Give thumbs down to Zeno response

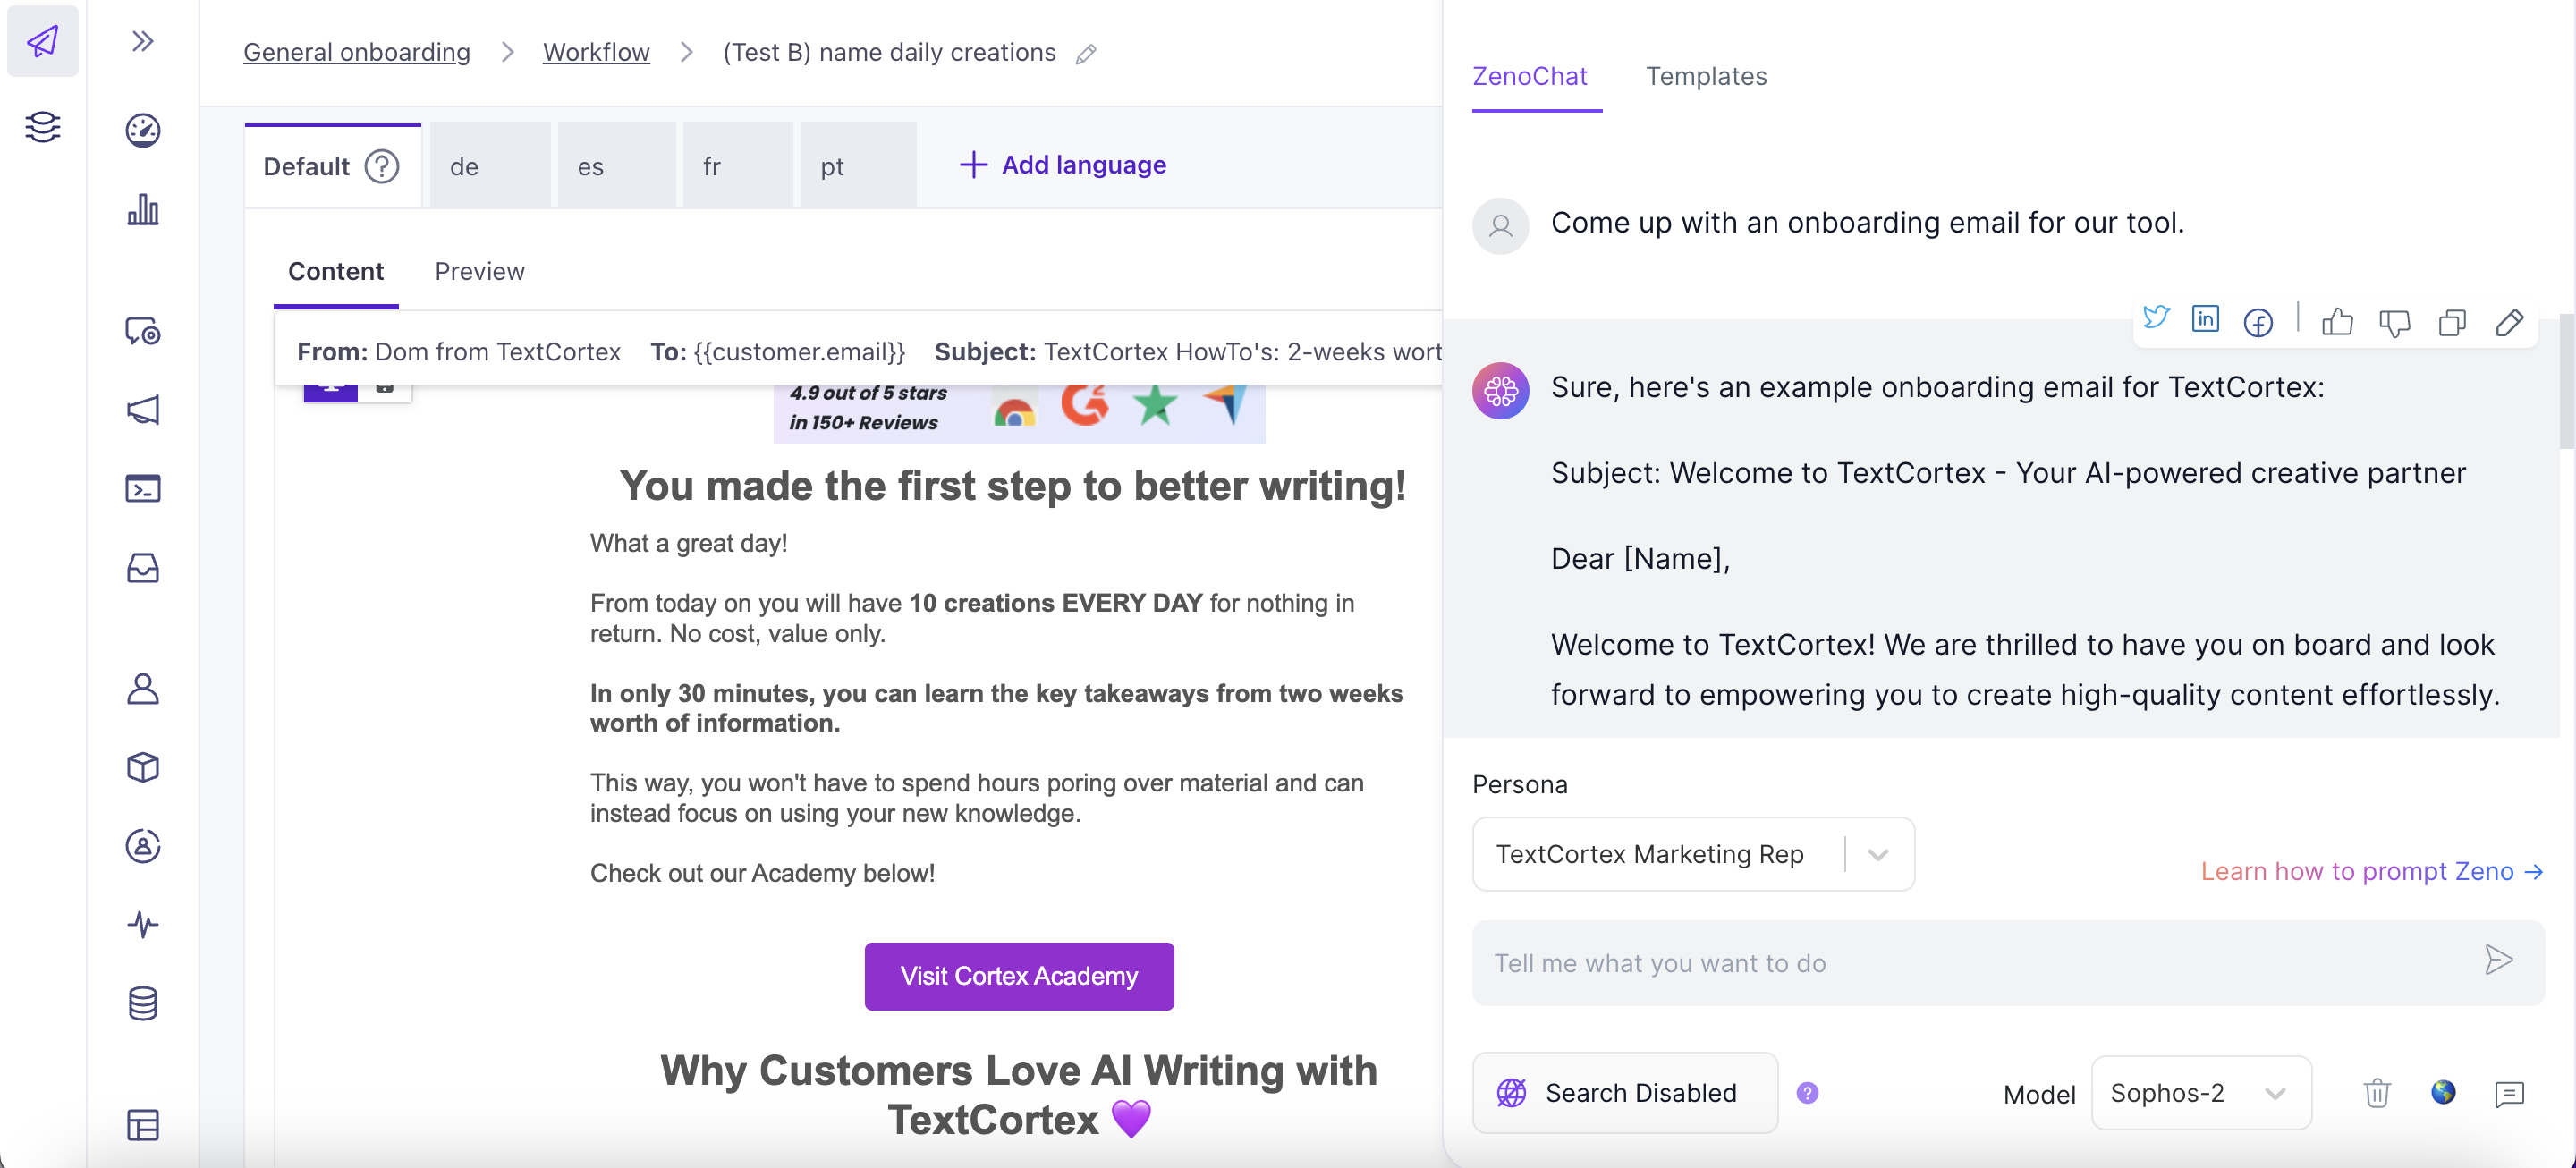(2394, 322)
